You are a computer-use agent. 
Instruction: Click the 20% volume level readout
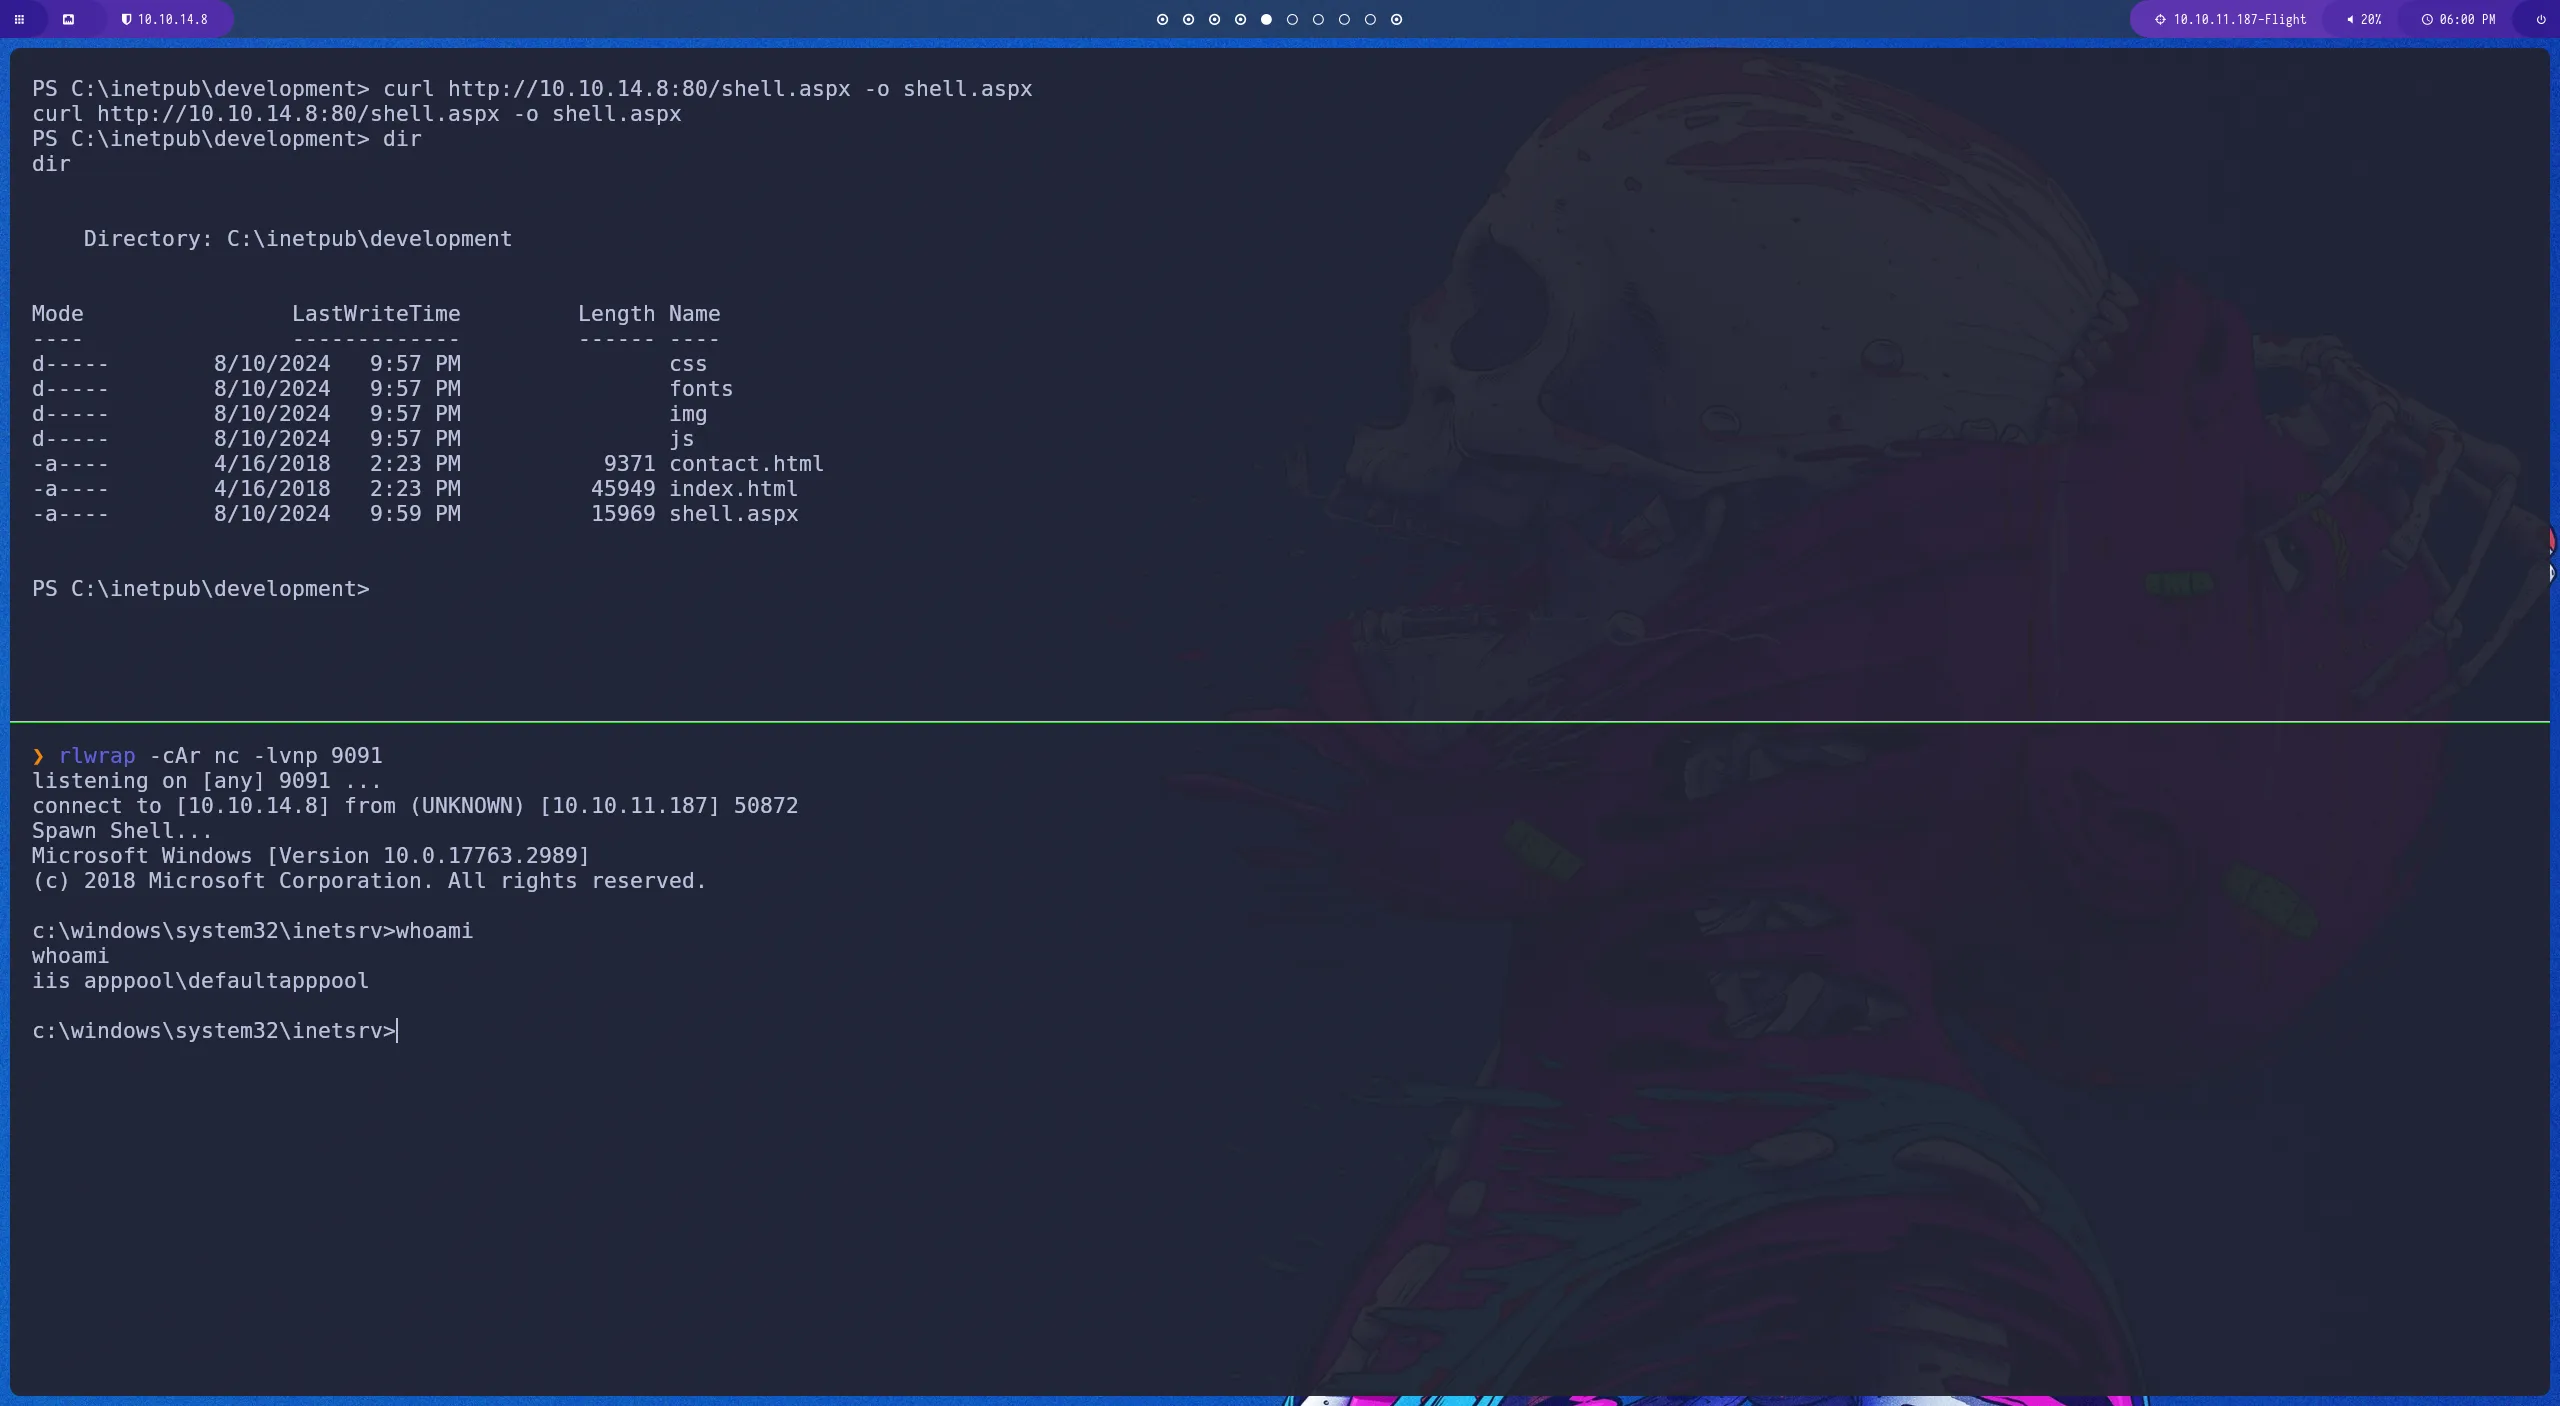click(2370, 19)
